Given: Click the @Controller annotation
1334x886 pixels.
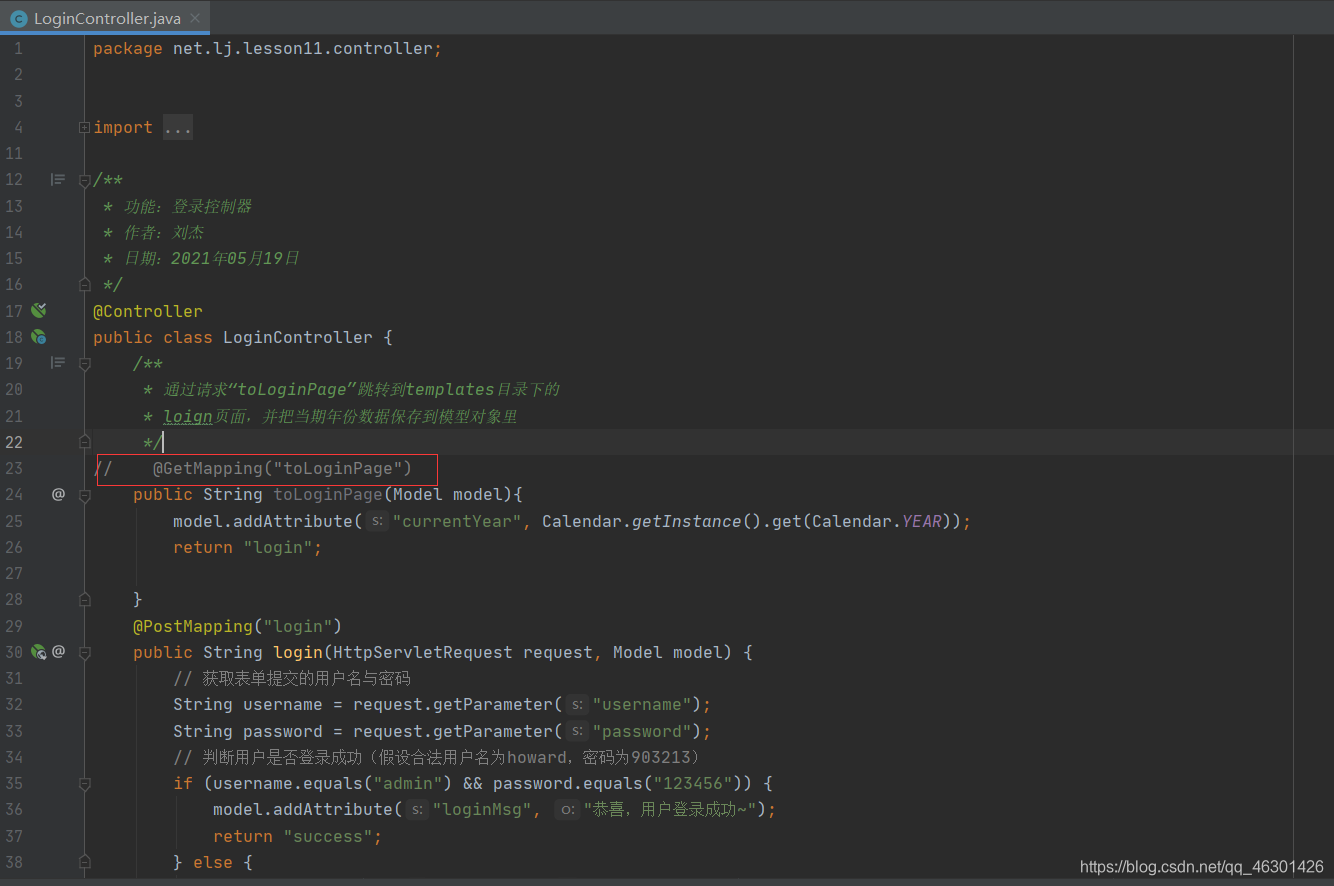Looking at the screenshot, I should point(148,311).
